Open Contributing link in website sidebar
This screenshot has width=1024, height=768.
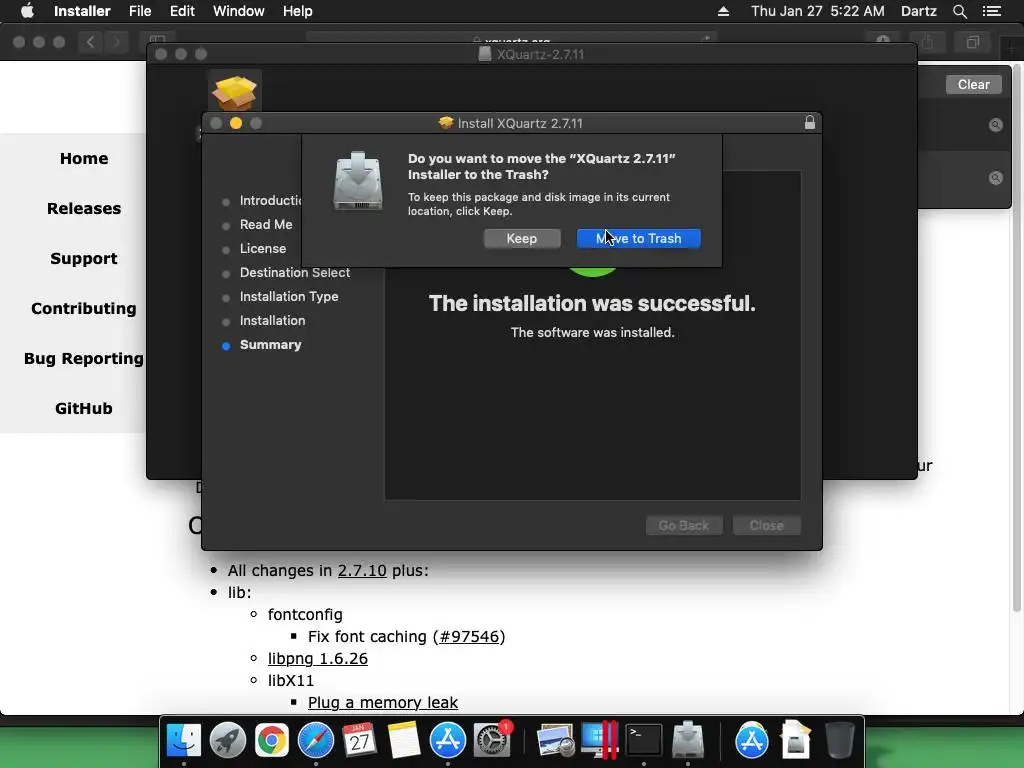point(84,308)
